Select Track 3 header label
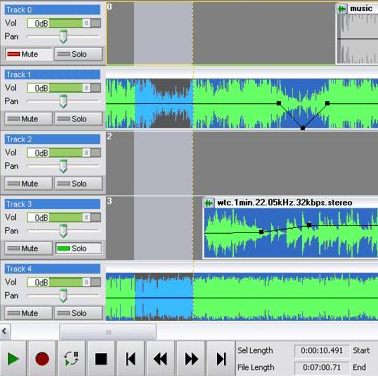This screenshot has height=376, width=378. click(x=52, y=204)
